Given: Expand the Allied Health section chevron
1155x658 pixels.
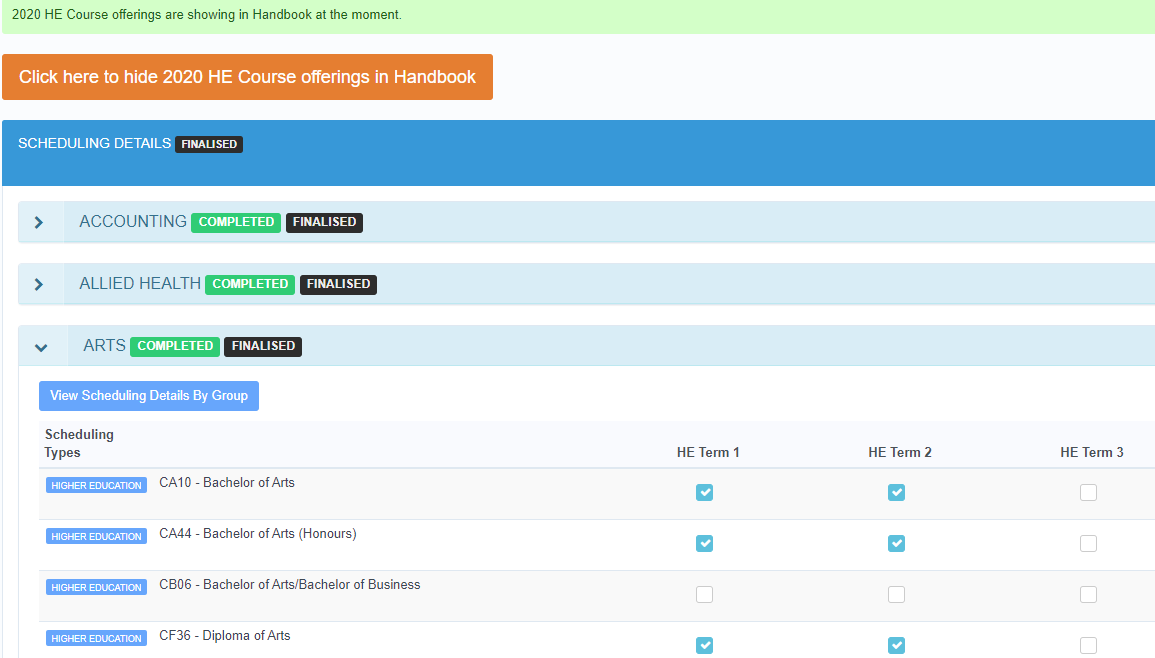Looking at the screenshot, I should pyautogui.click(x=39, y=284).
